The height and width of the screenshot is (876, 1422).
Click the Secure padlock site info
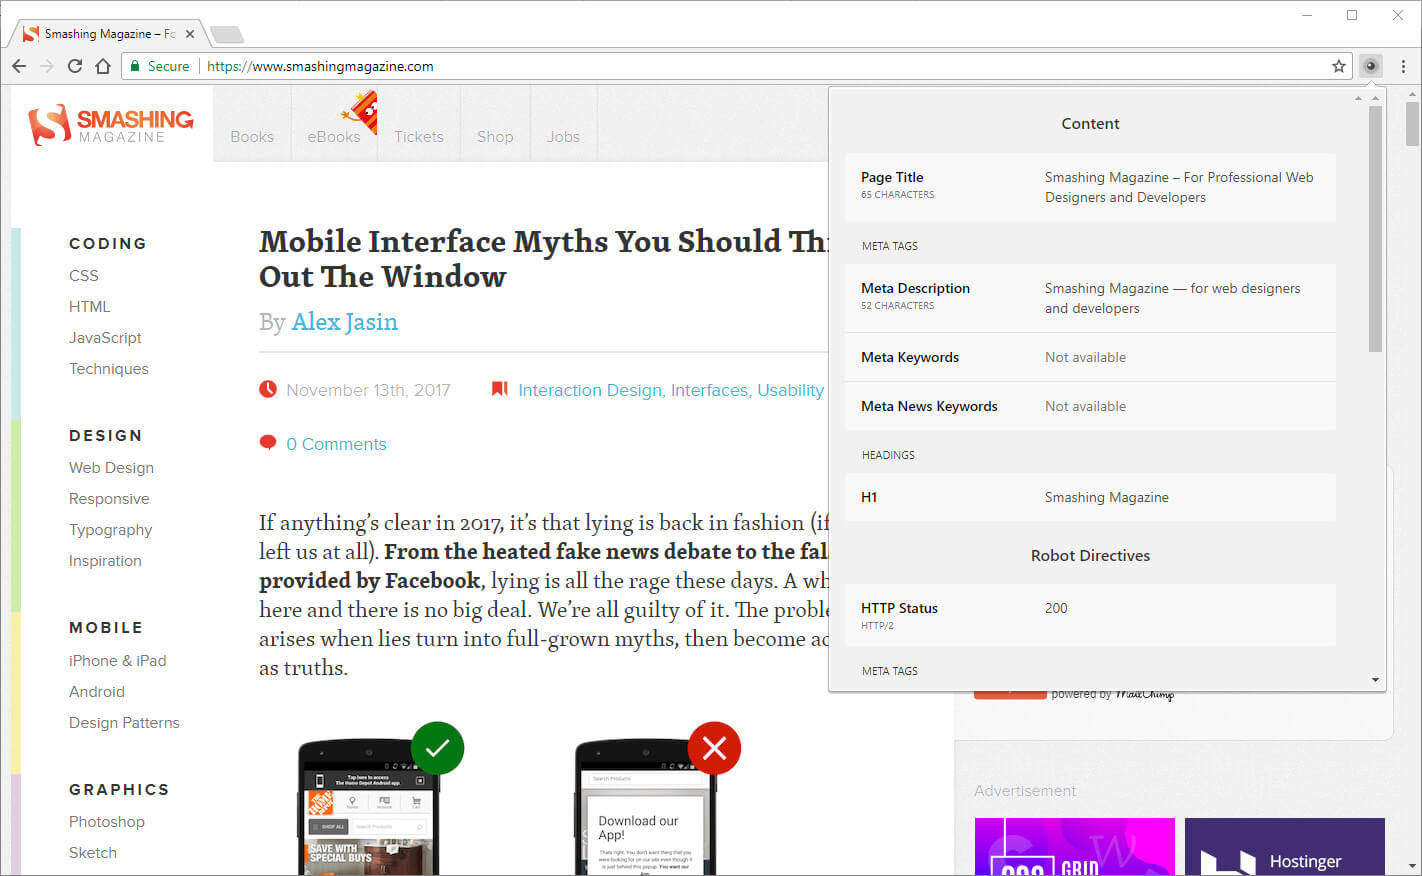(x=159, y=66)
